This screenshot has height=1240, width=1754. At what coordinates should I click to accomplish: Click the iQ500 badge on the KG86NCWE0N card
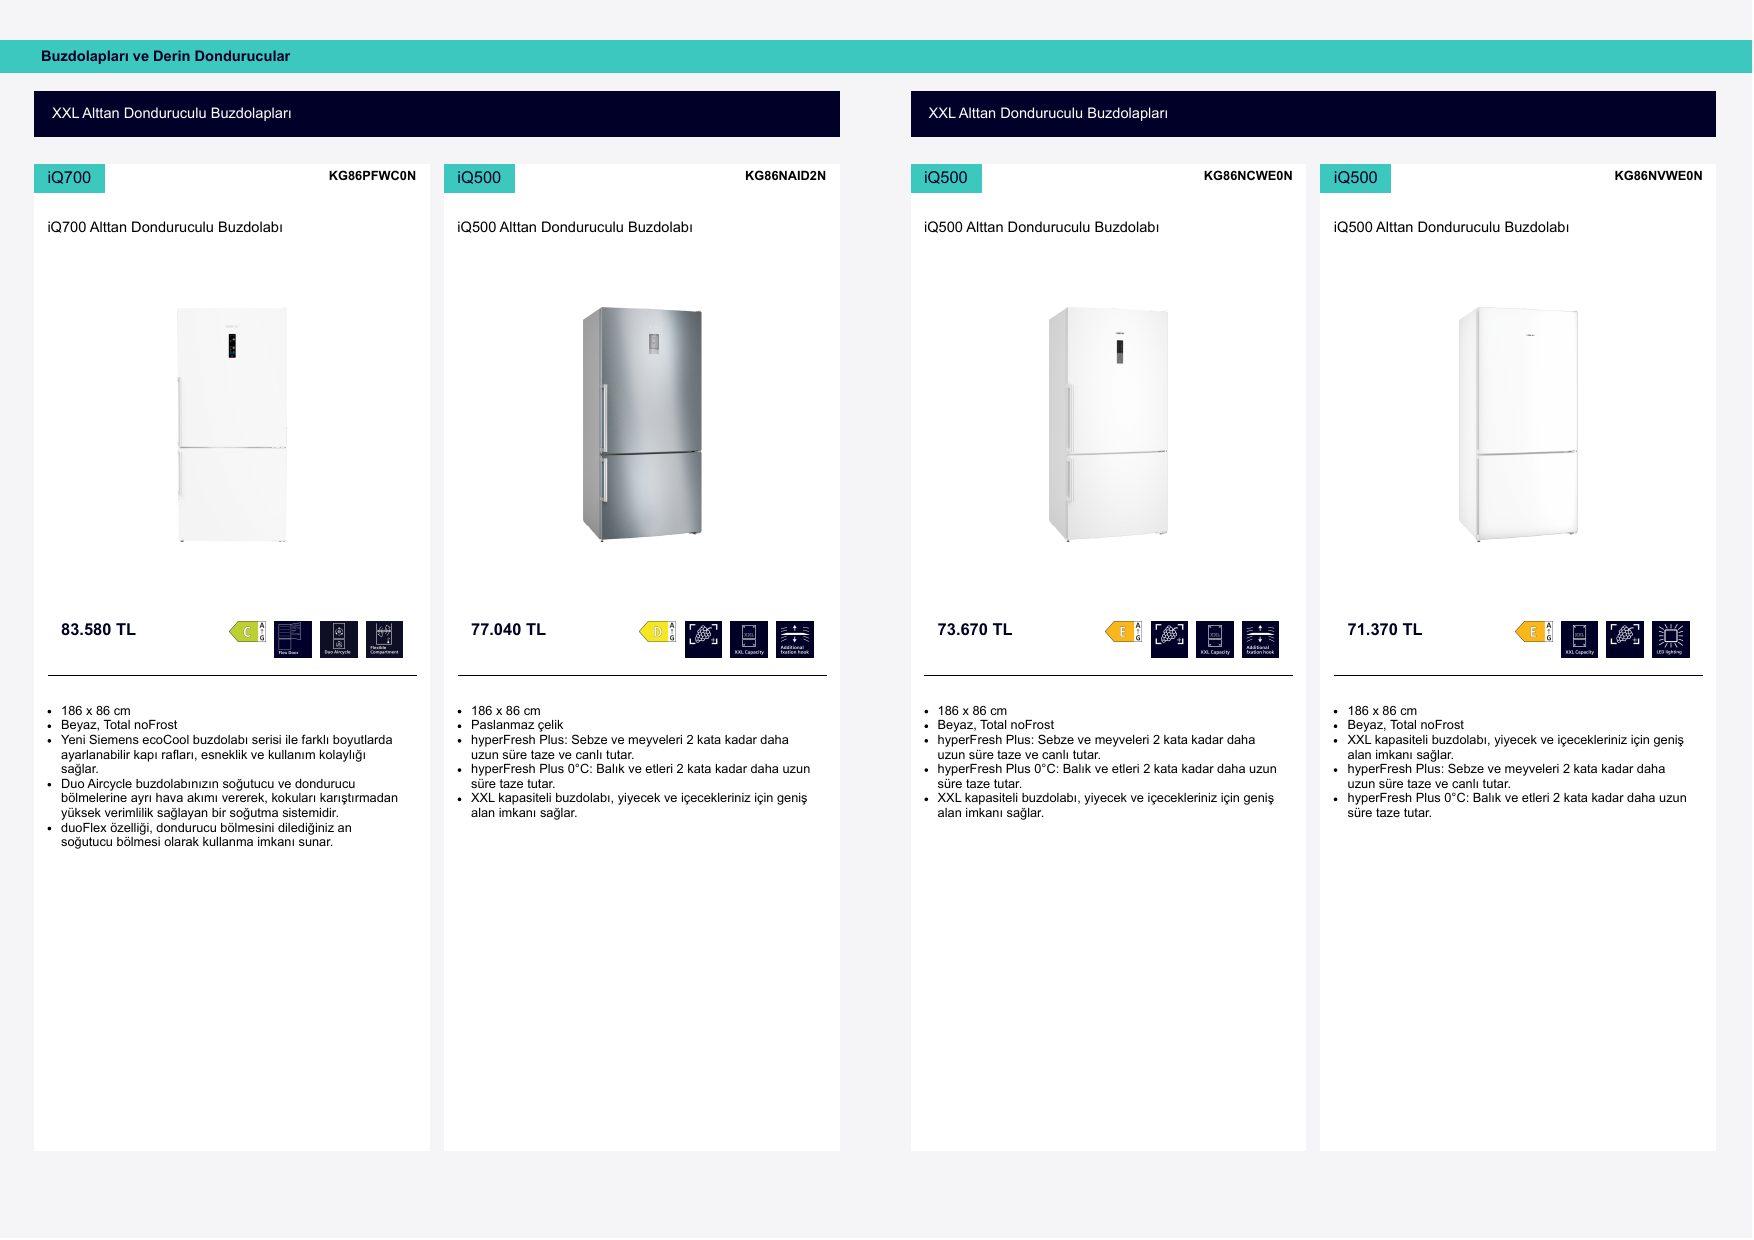(x=946, y=178)
